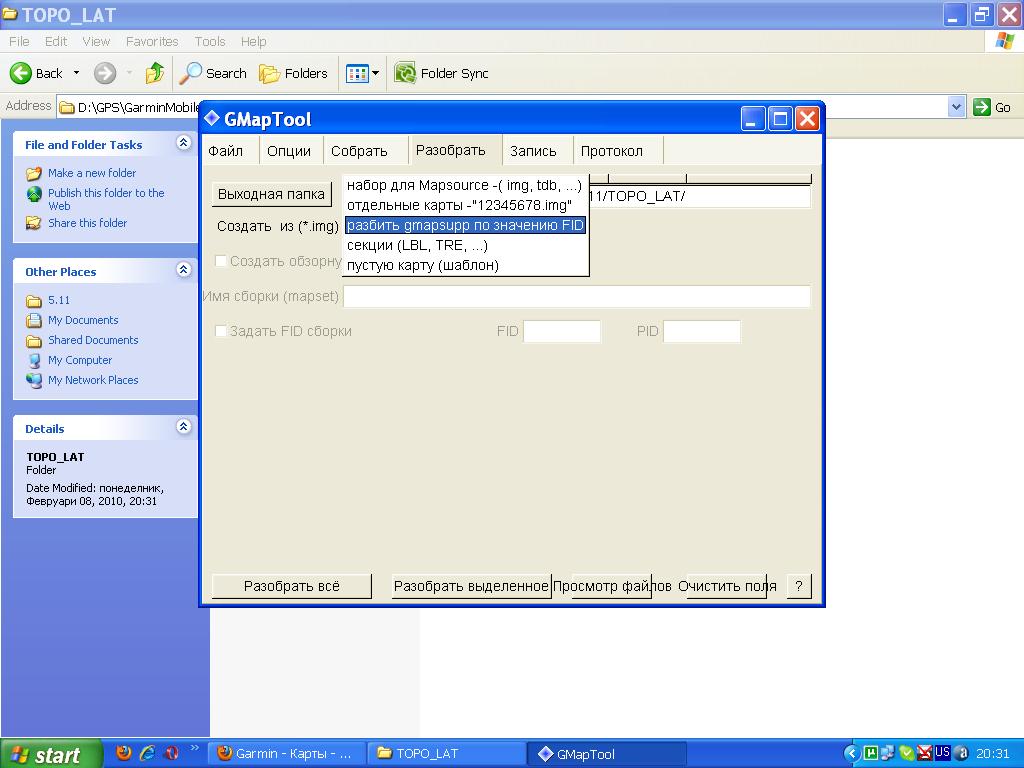Enable the 'Задать FID сборки' checkbox
The image size is (1024, 768).
(x=221, y=331)
